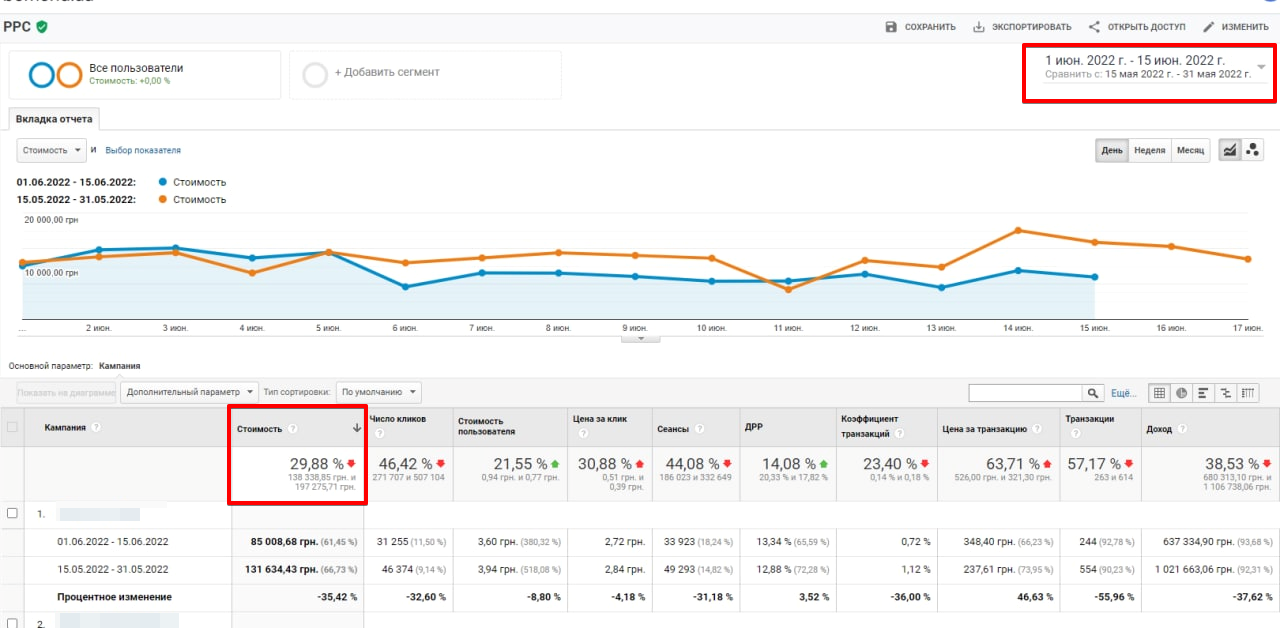
Task: Click the Выбор показателя link
Action: (143, 150)
